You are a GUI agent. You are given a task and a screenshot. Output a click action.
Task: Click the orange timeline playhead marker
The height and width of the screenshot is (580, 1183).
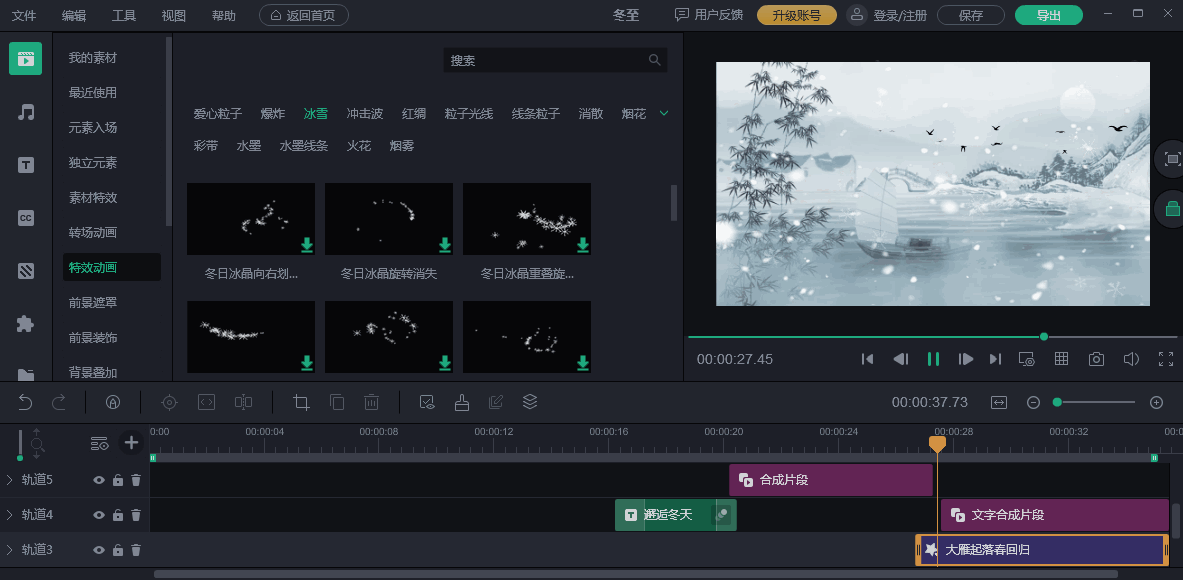click(937, 444)
